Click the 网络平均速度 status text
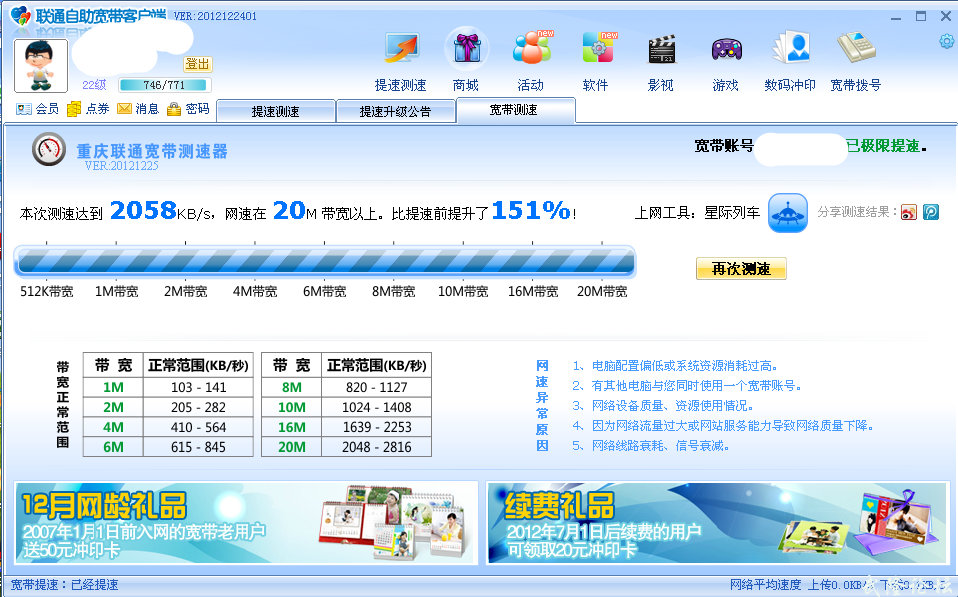 tap(765, 585)
